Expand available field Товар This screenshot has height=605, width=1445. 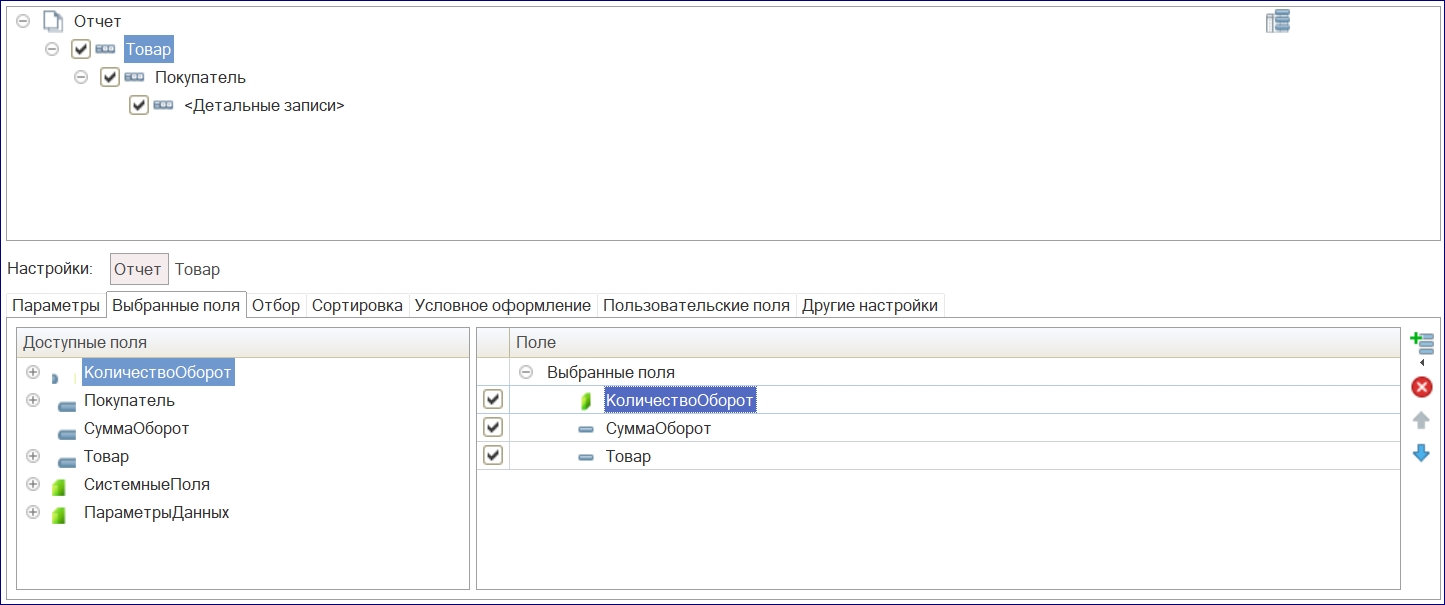click(x=33, y=456)
